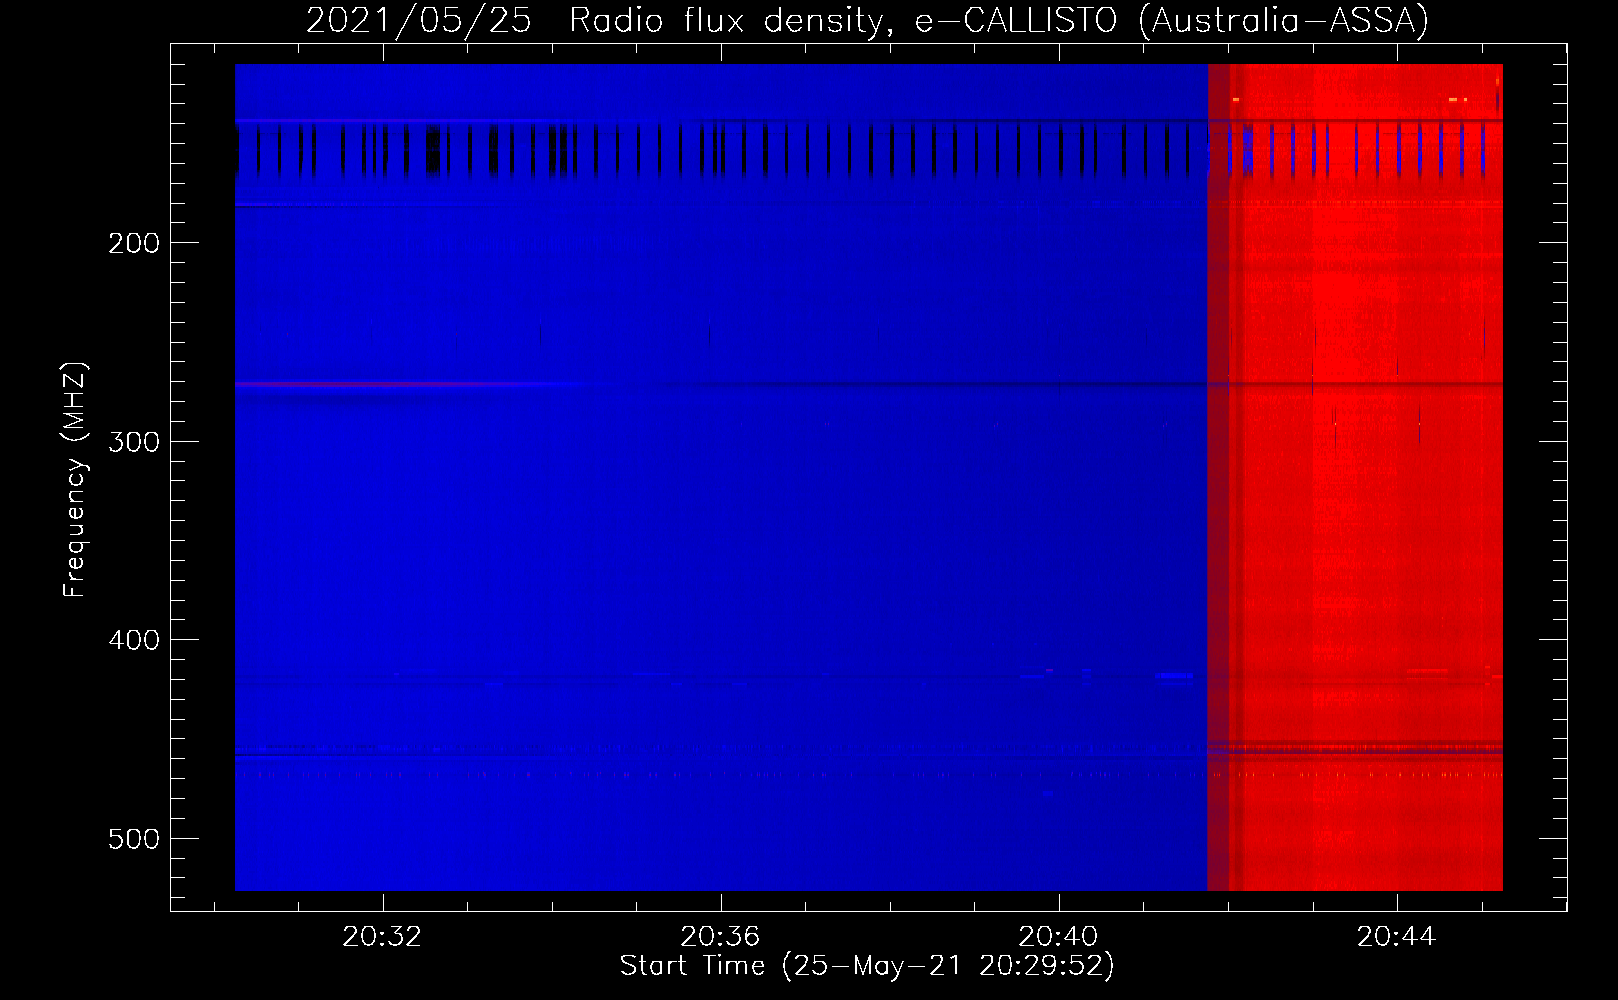Click the 300 frequency tick label
This screenshot has height=1000, width=1618.
[x=133, y=441]
